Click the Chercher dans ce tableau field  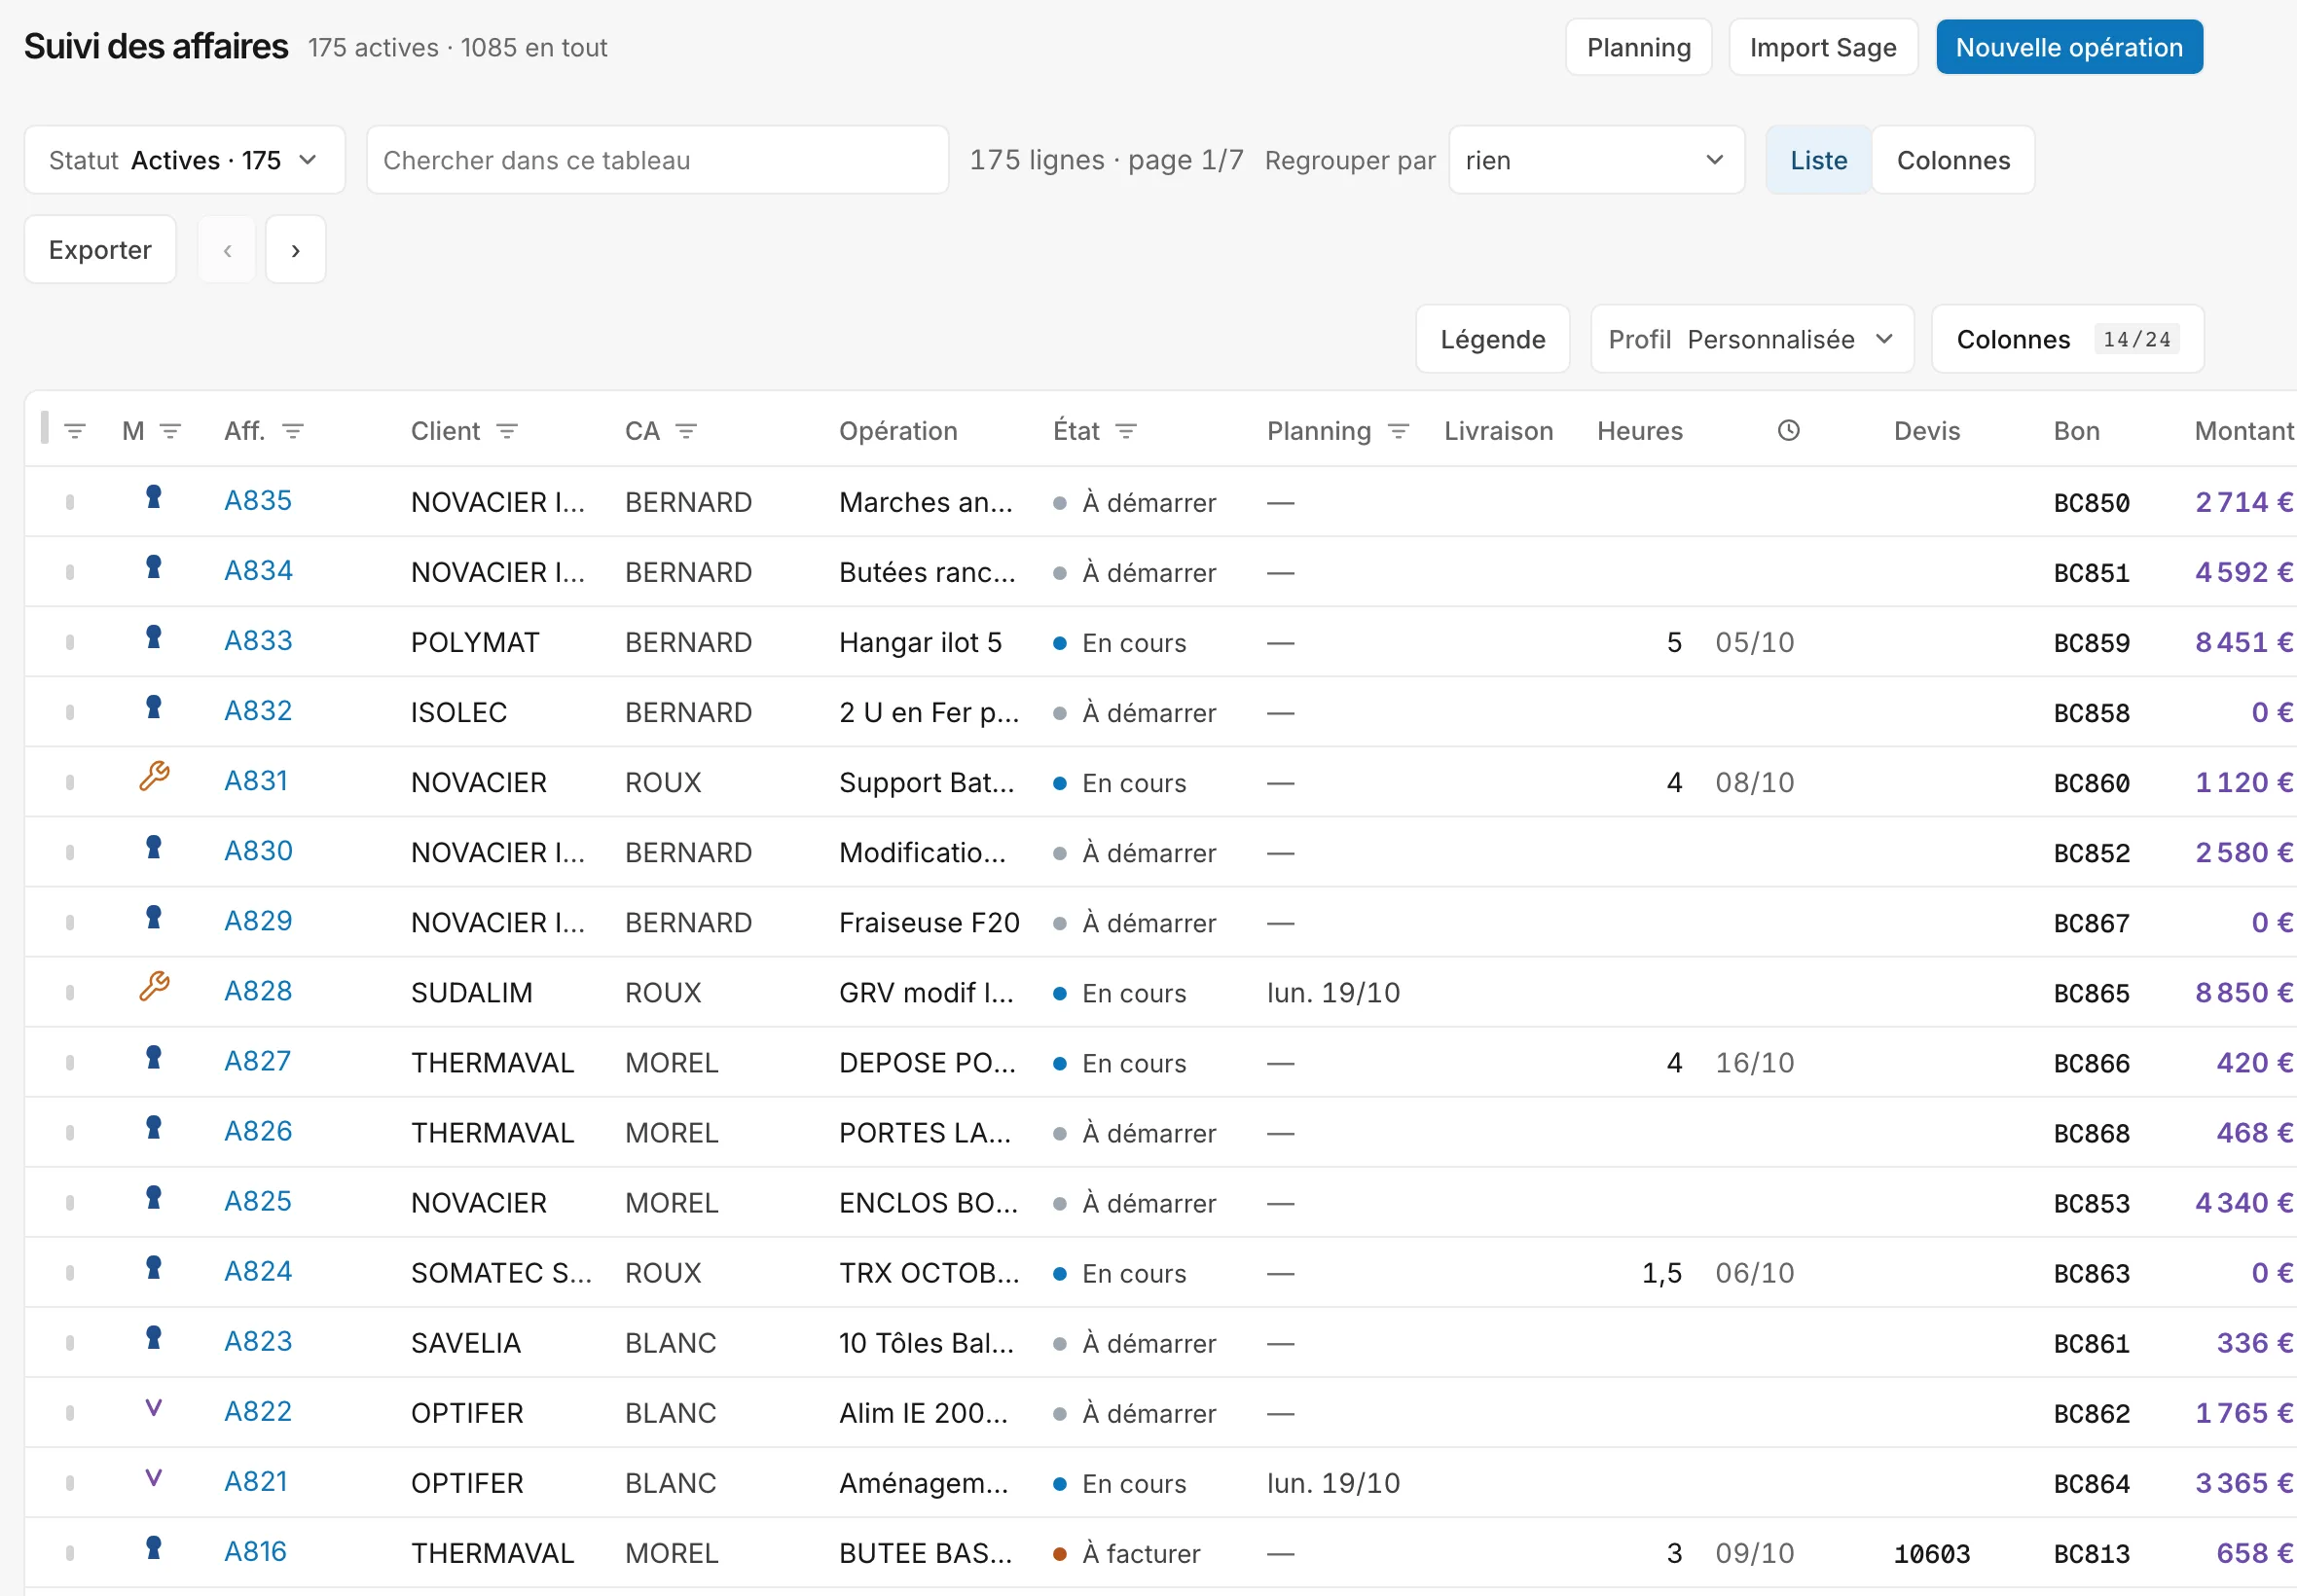(x=657, y=160)
